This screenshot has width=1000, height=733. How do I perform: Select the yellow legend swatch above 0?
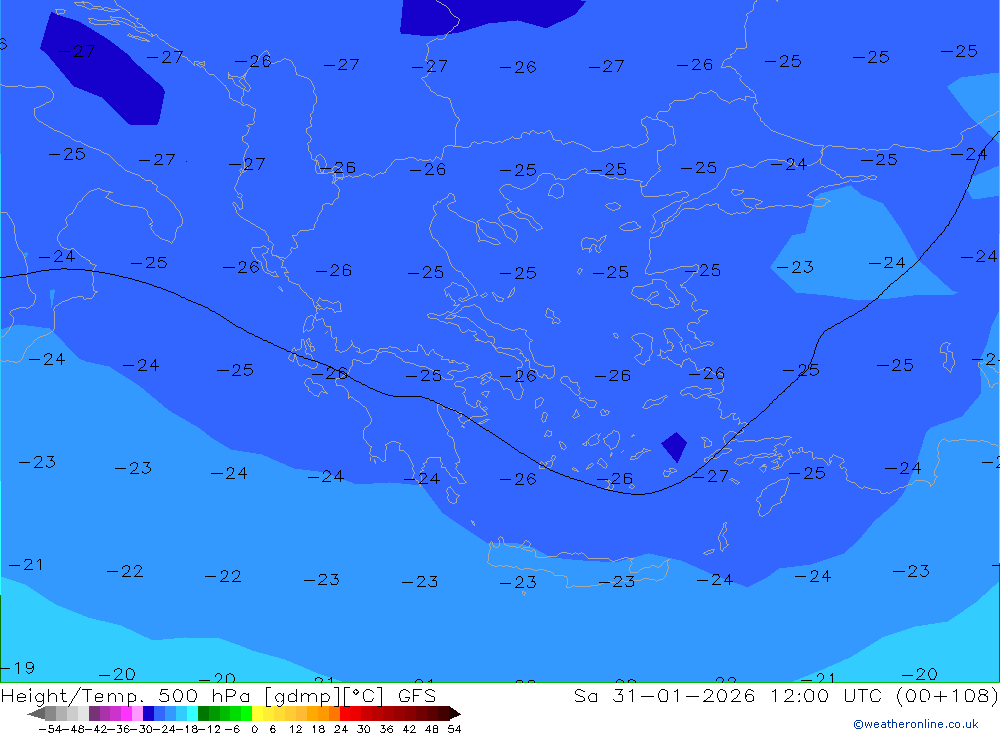[x=258, y=714]
